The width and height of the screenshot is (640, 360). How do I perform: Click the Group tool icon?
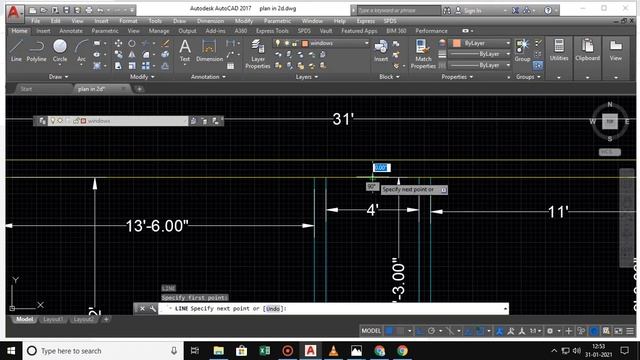coord(522,51)
